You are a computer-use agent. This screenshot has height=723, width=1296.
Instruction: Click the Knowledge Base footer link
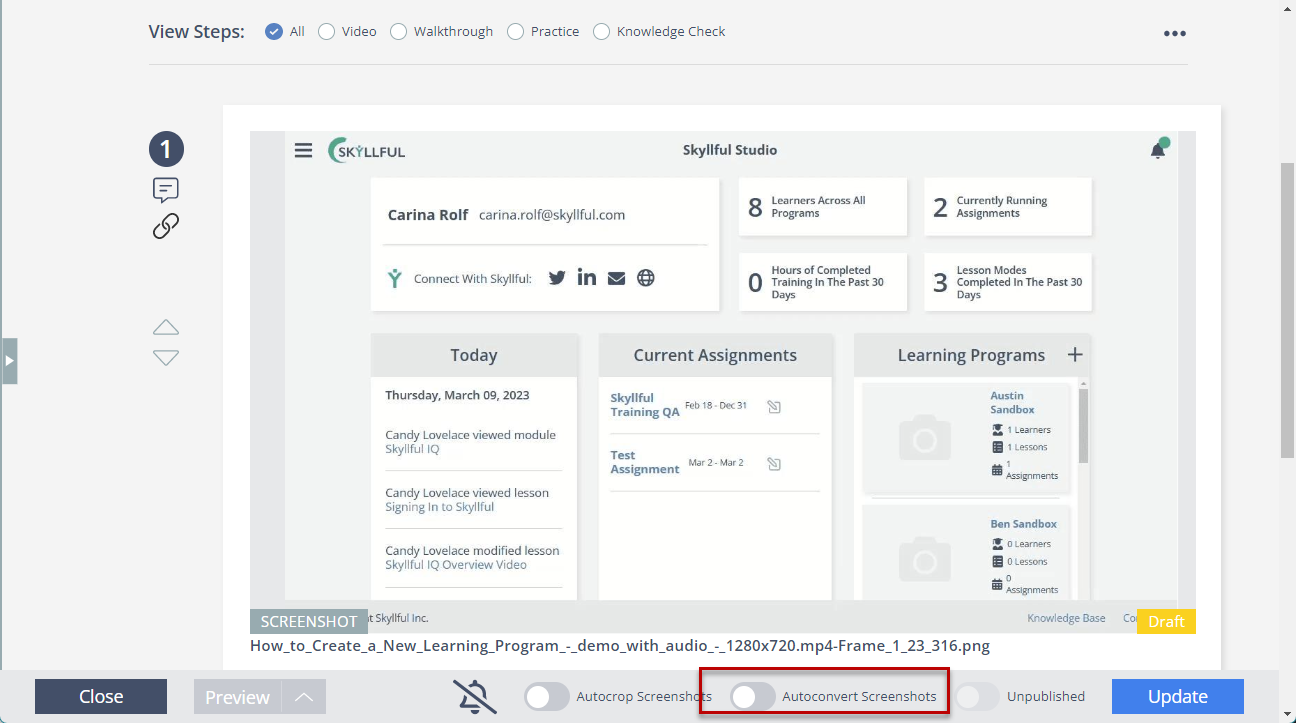tap(1066, 618)
